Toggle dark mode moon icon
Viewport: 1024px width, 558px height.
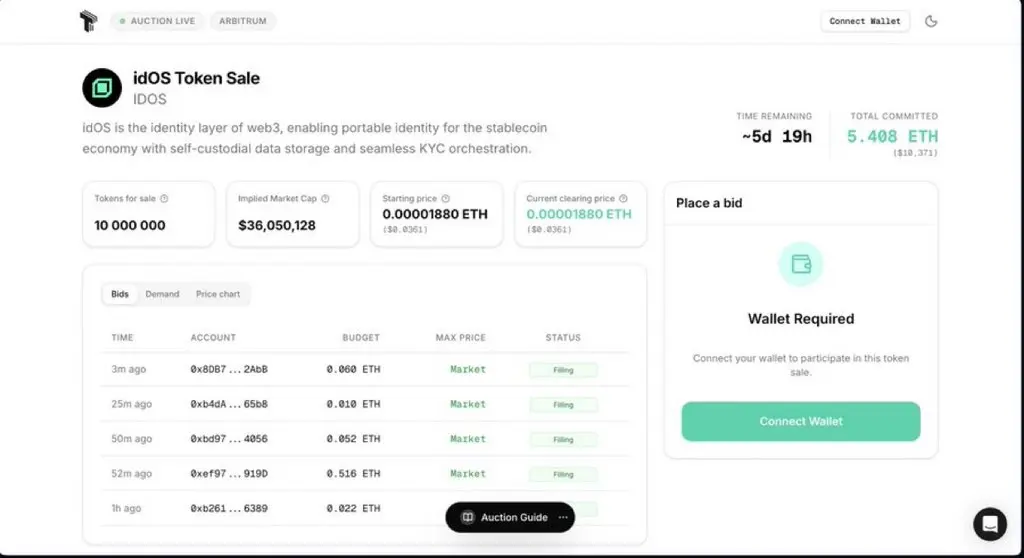[932, 21]
